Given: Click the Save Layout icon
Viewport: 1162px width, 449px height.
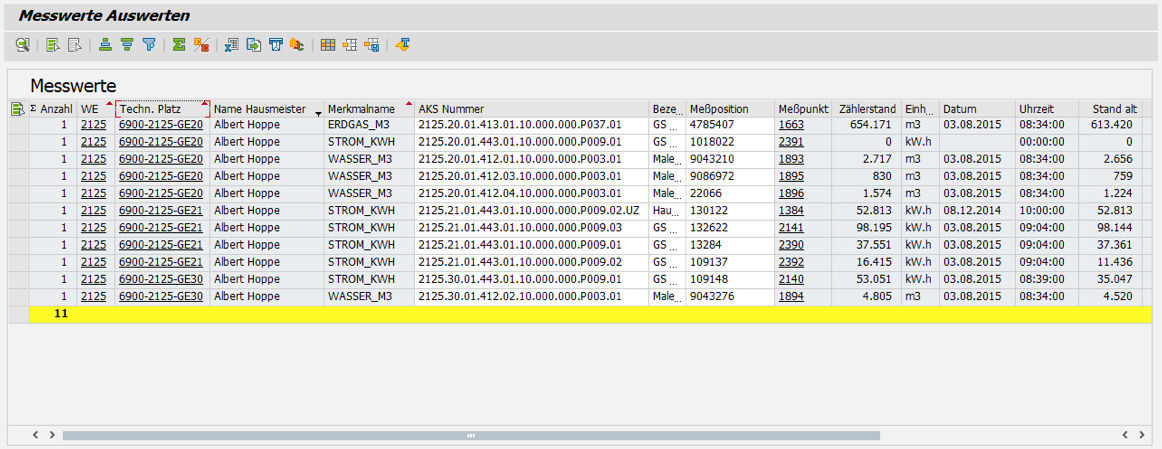Looking at the screenshot, I should 371,45.
